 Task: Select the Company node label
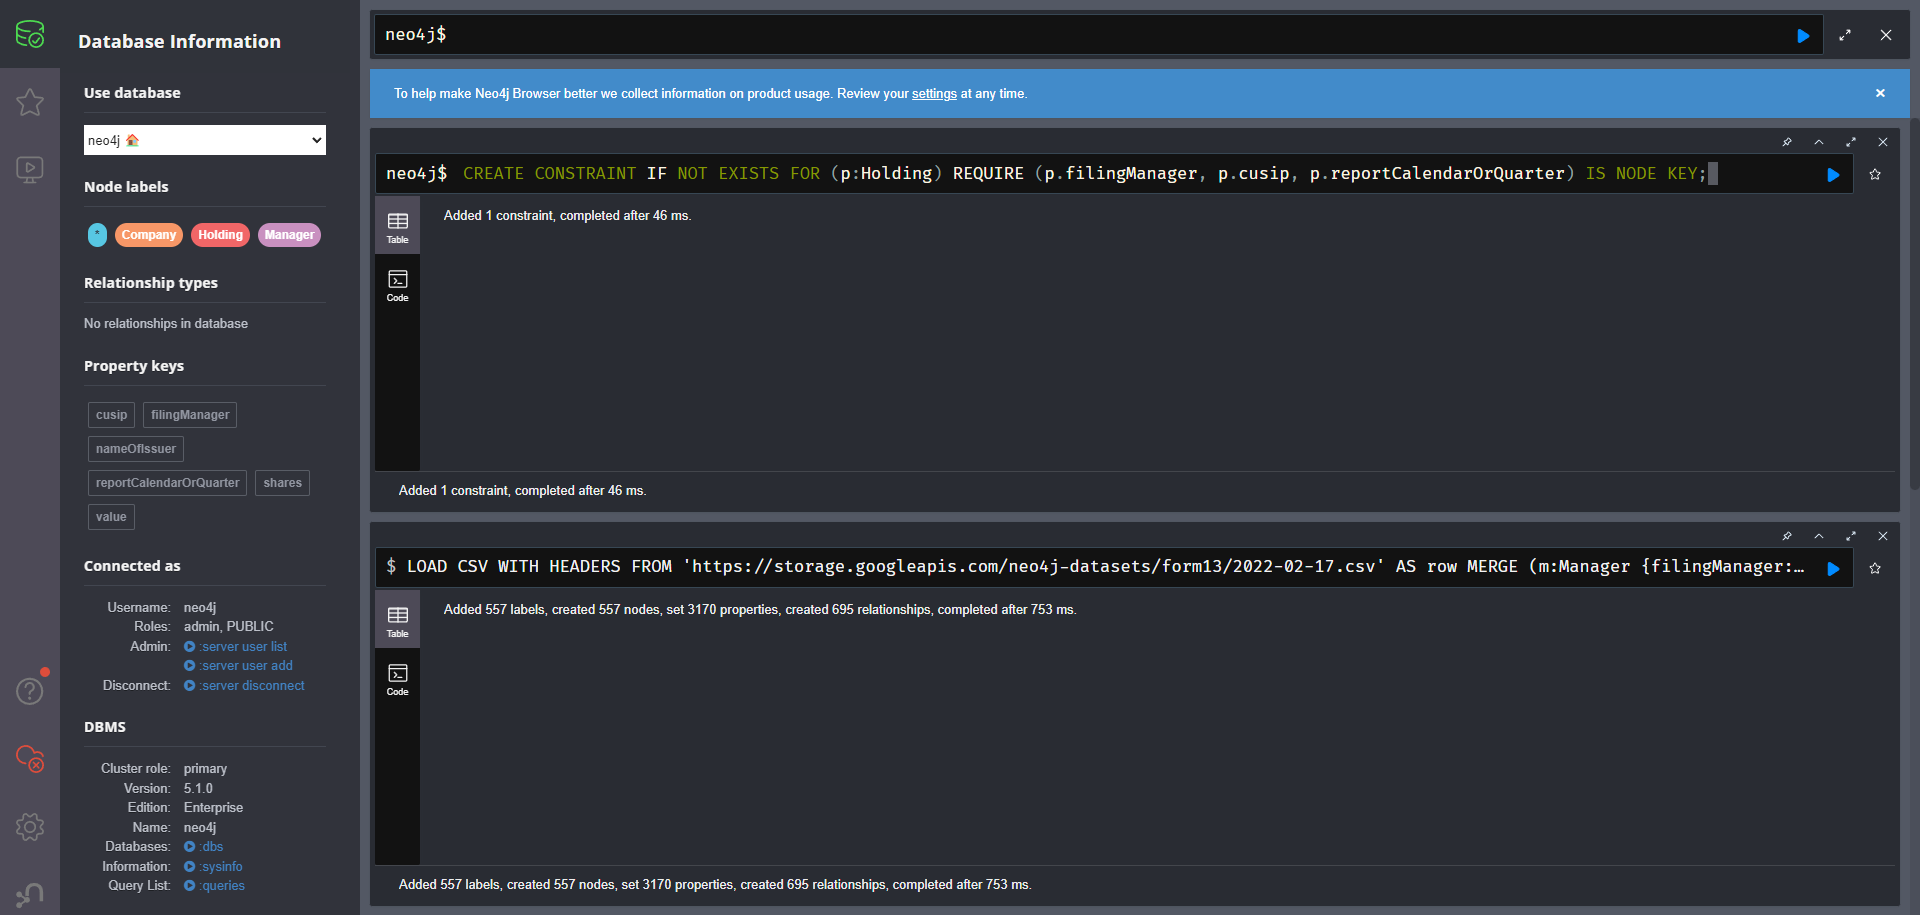tap(149, 235)
